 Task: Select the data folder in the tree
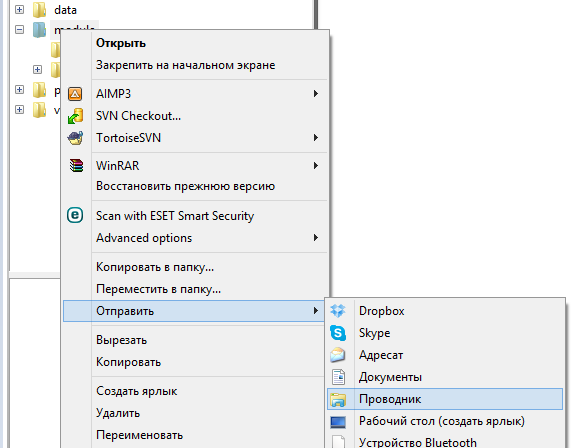[65, 10]
